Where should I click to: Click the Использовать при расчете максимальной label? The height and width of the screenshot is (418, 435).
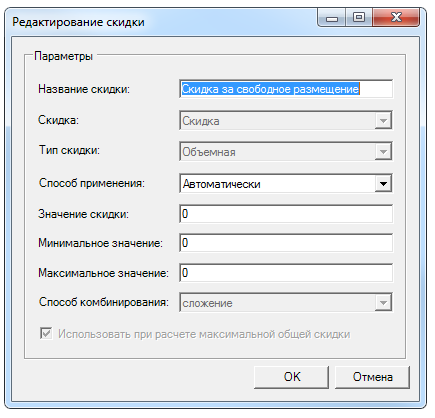[204, 334]
